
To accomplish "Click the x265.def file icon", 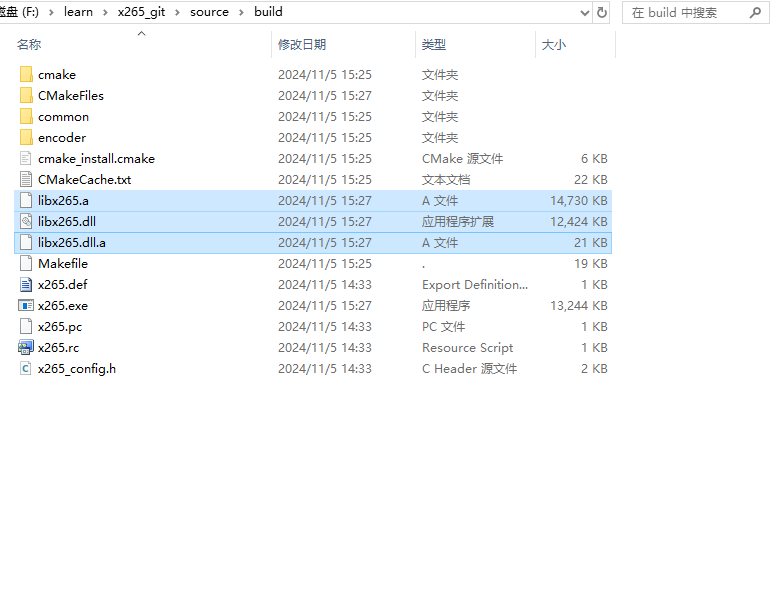I will [x=26, y=284].
